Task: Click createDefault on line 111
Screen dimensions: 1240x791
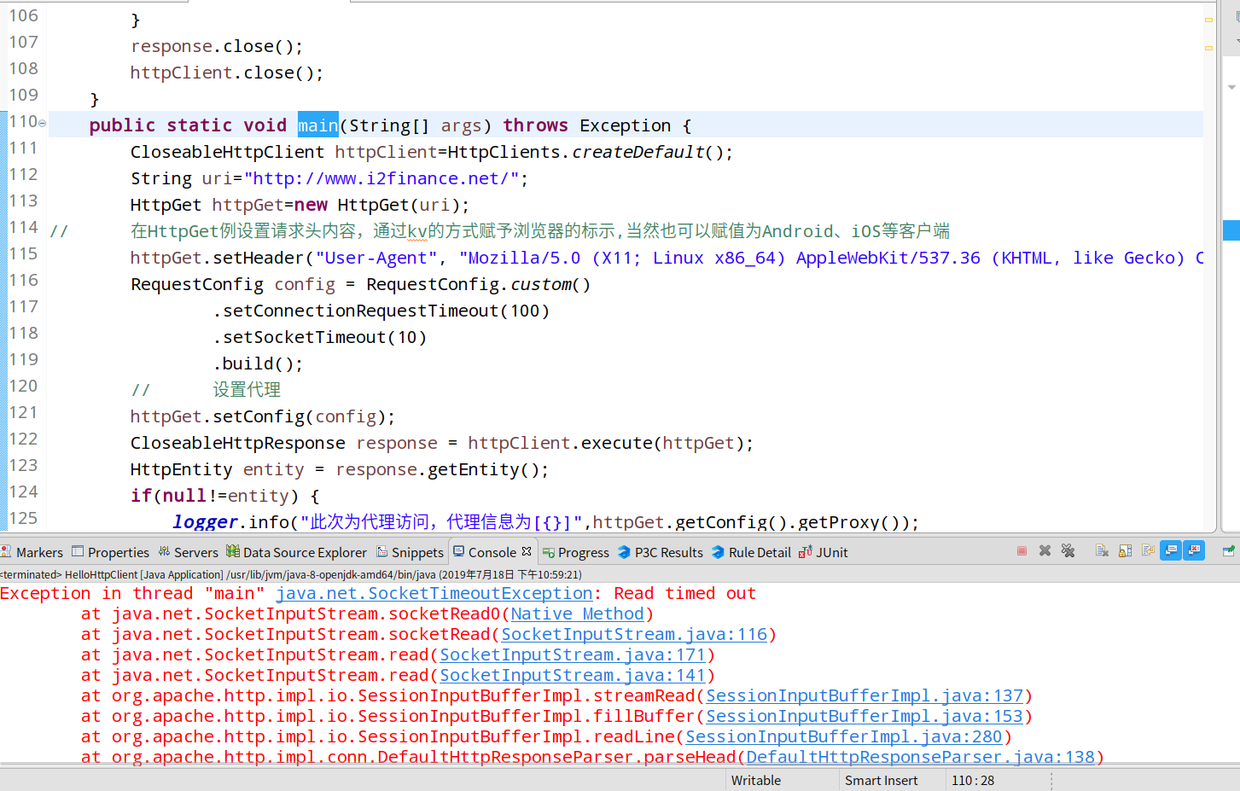Action: (638, 152)
